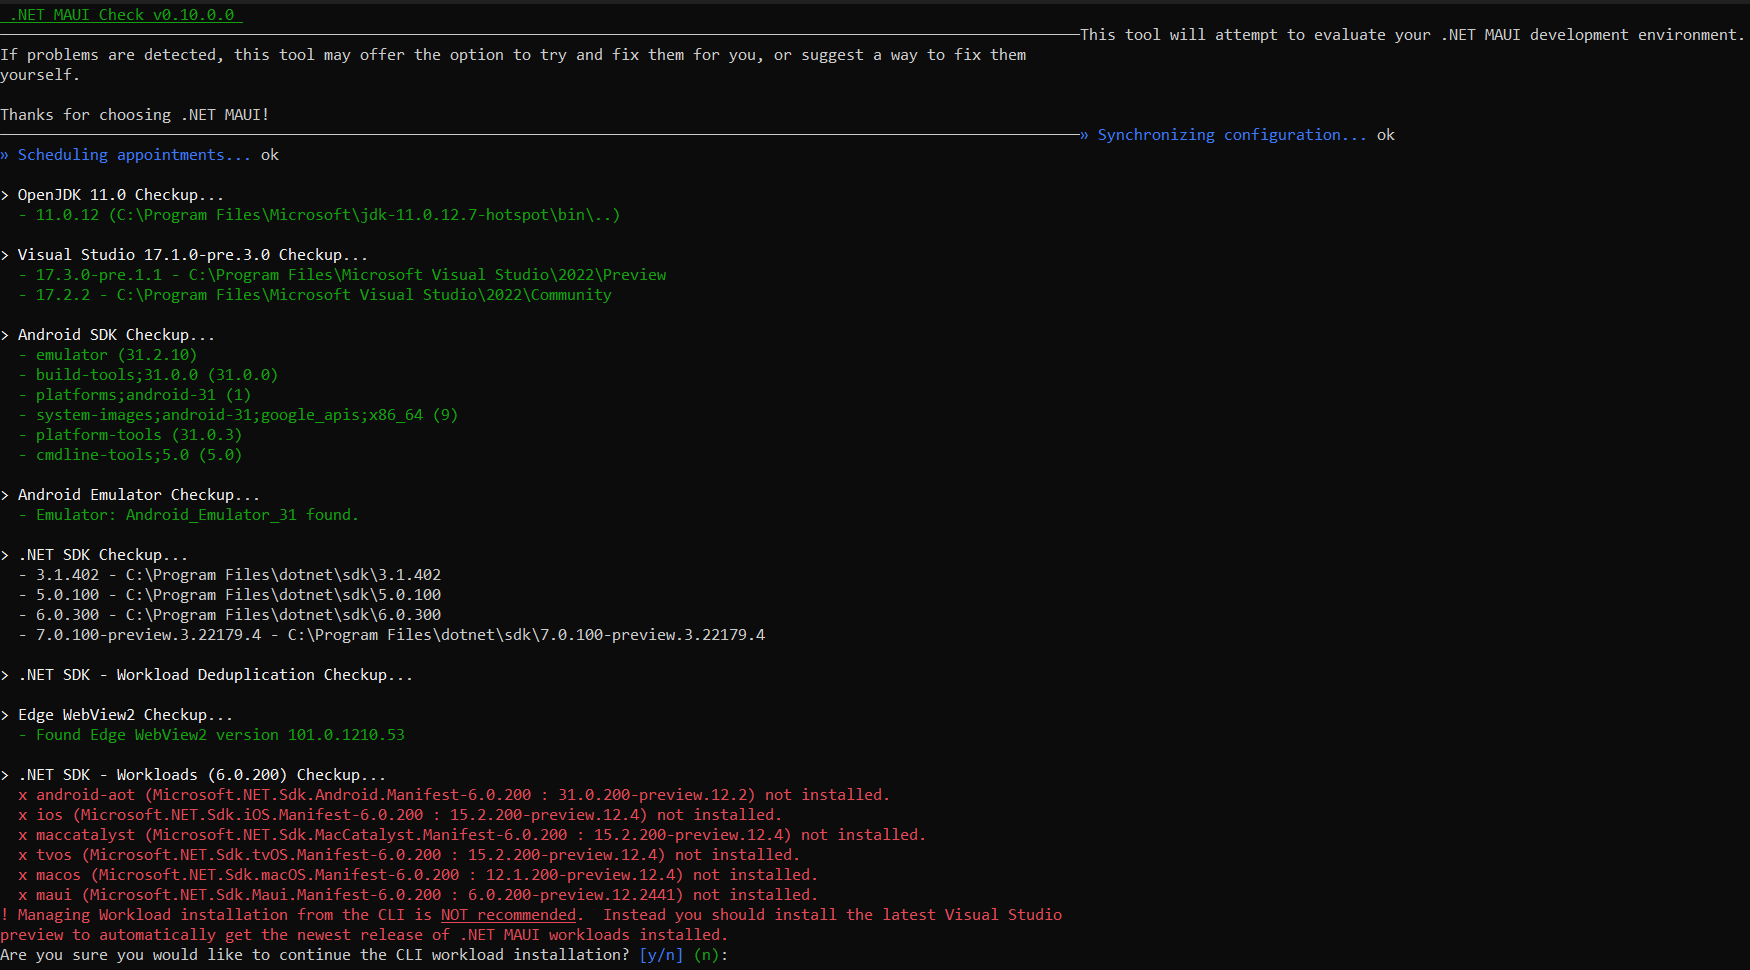This screenshot has width=1750, height=970.
Task: Click the 'ios' workload not installed line
Action: pyautogui.click(x=400, y=815)
